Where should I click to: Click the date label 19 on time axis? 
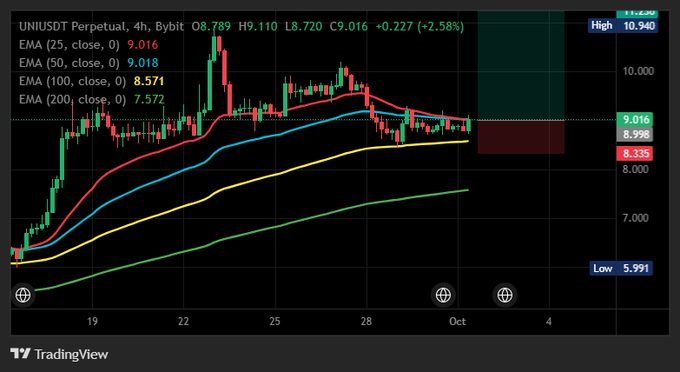(x=92, y=321)
